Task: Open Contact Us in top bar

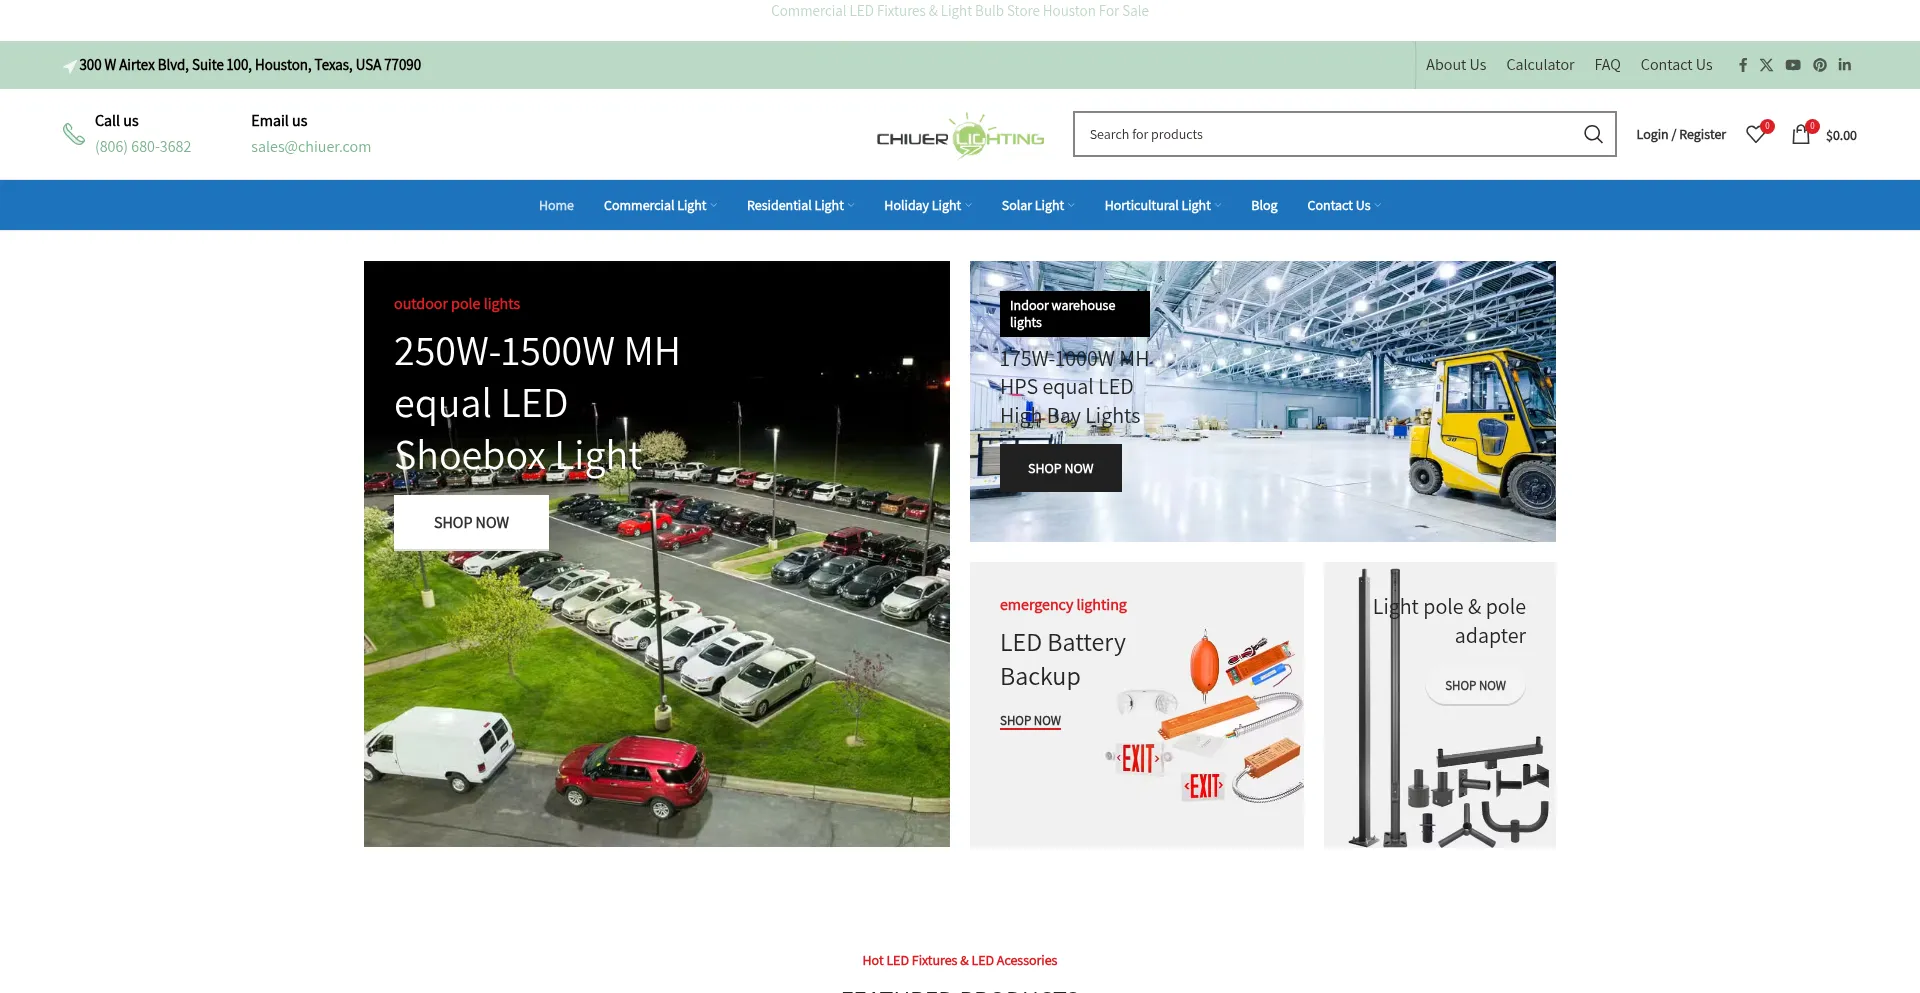Action: pyautogui.click(x=1676, y=65)
